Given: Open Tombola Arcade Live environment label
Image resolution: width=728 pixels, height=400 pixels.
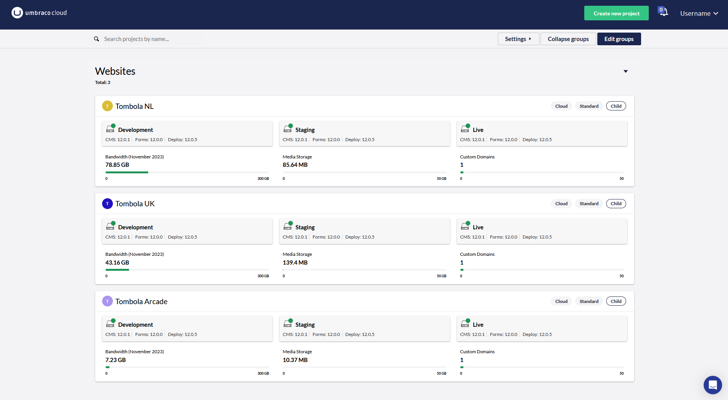Looking at the screenshot, I should tap(478, 325).
